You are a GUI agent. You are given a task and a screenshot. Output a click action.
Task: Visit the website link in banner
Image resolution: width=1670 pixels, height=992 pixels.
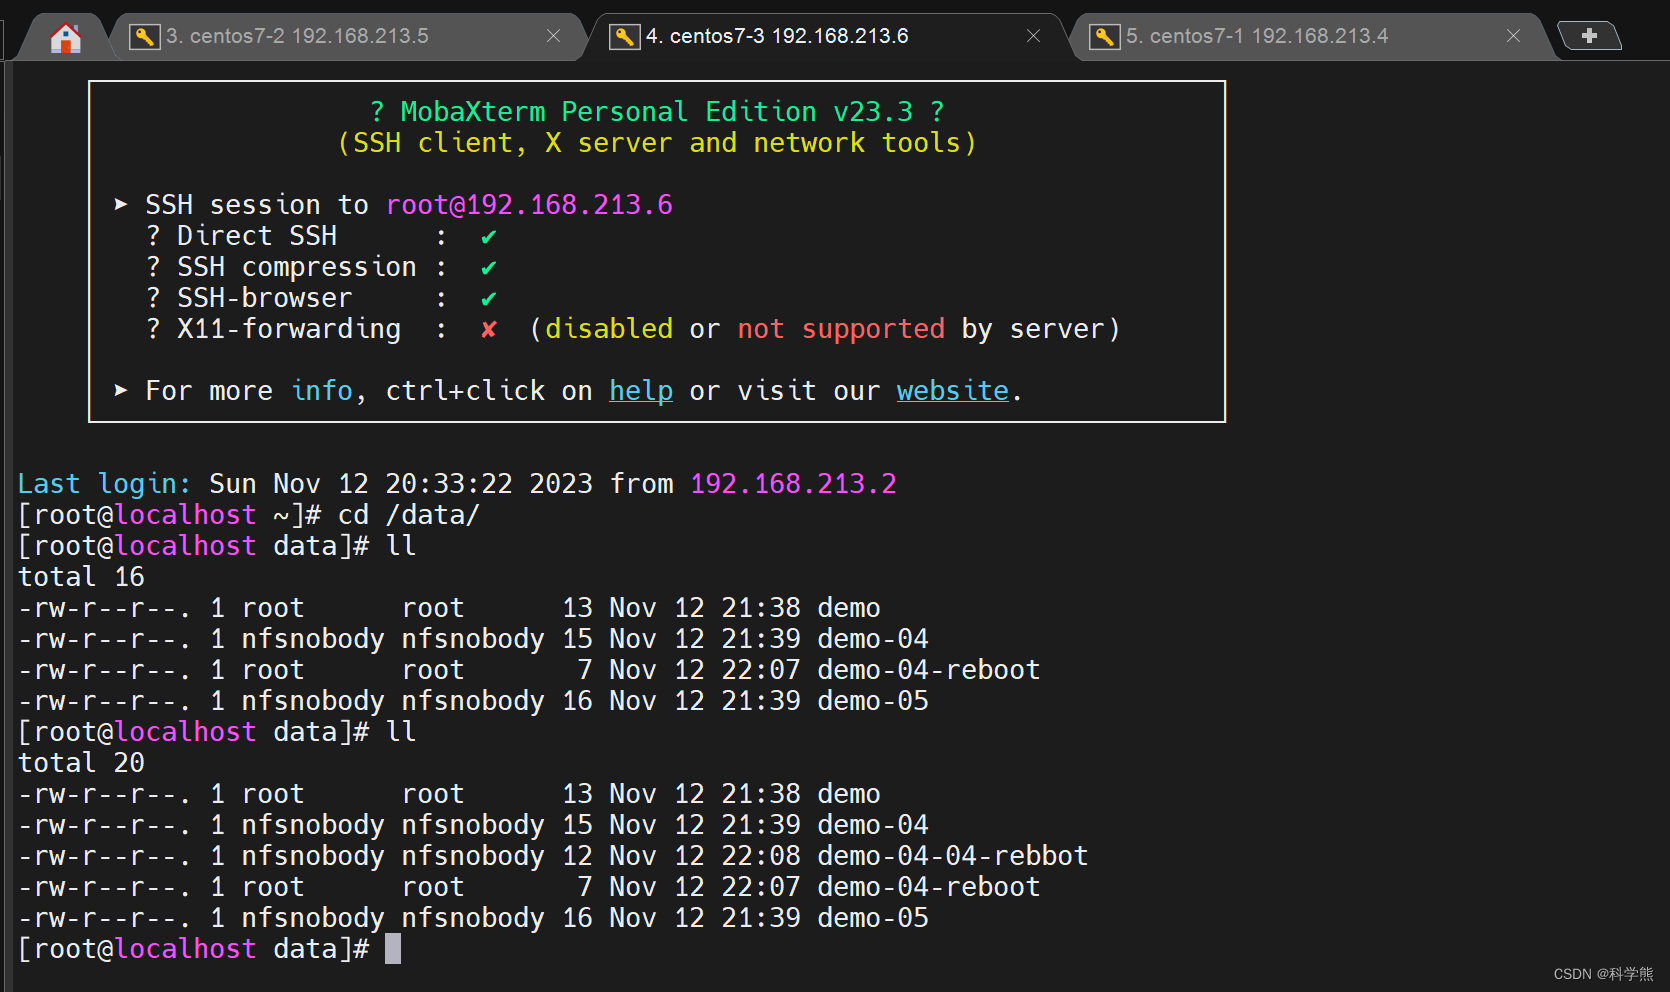point(953,391)
